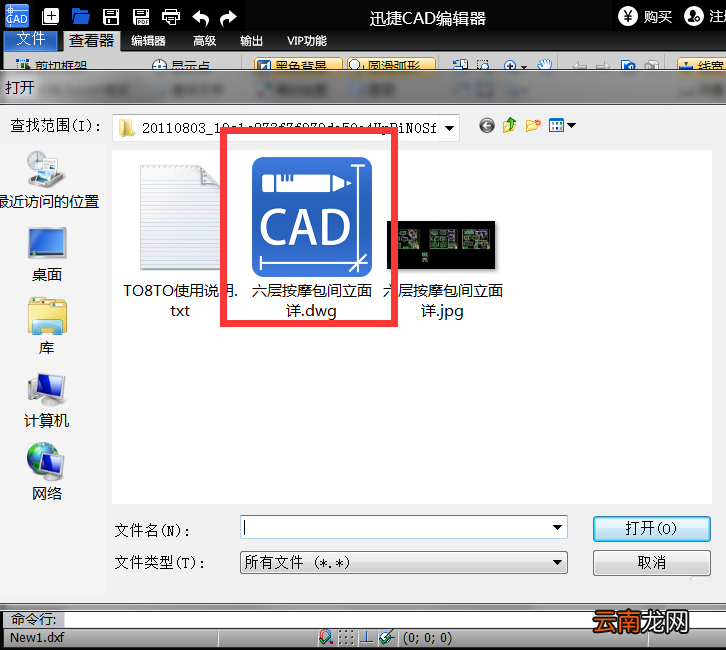This screenshot has height=650, width=726.
Task: Click the CAD application logo icon
Action: coord(17,15)
